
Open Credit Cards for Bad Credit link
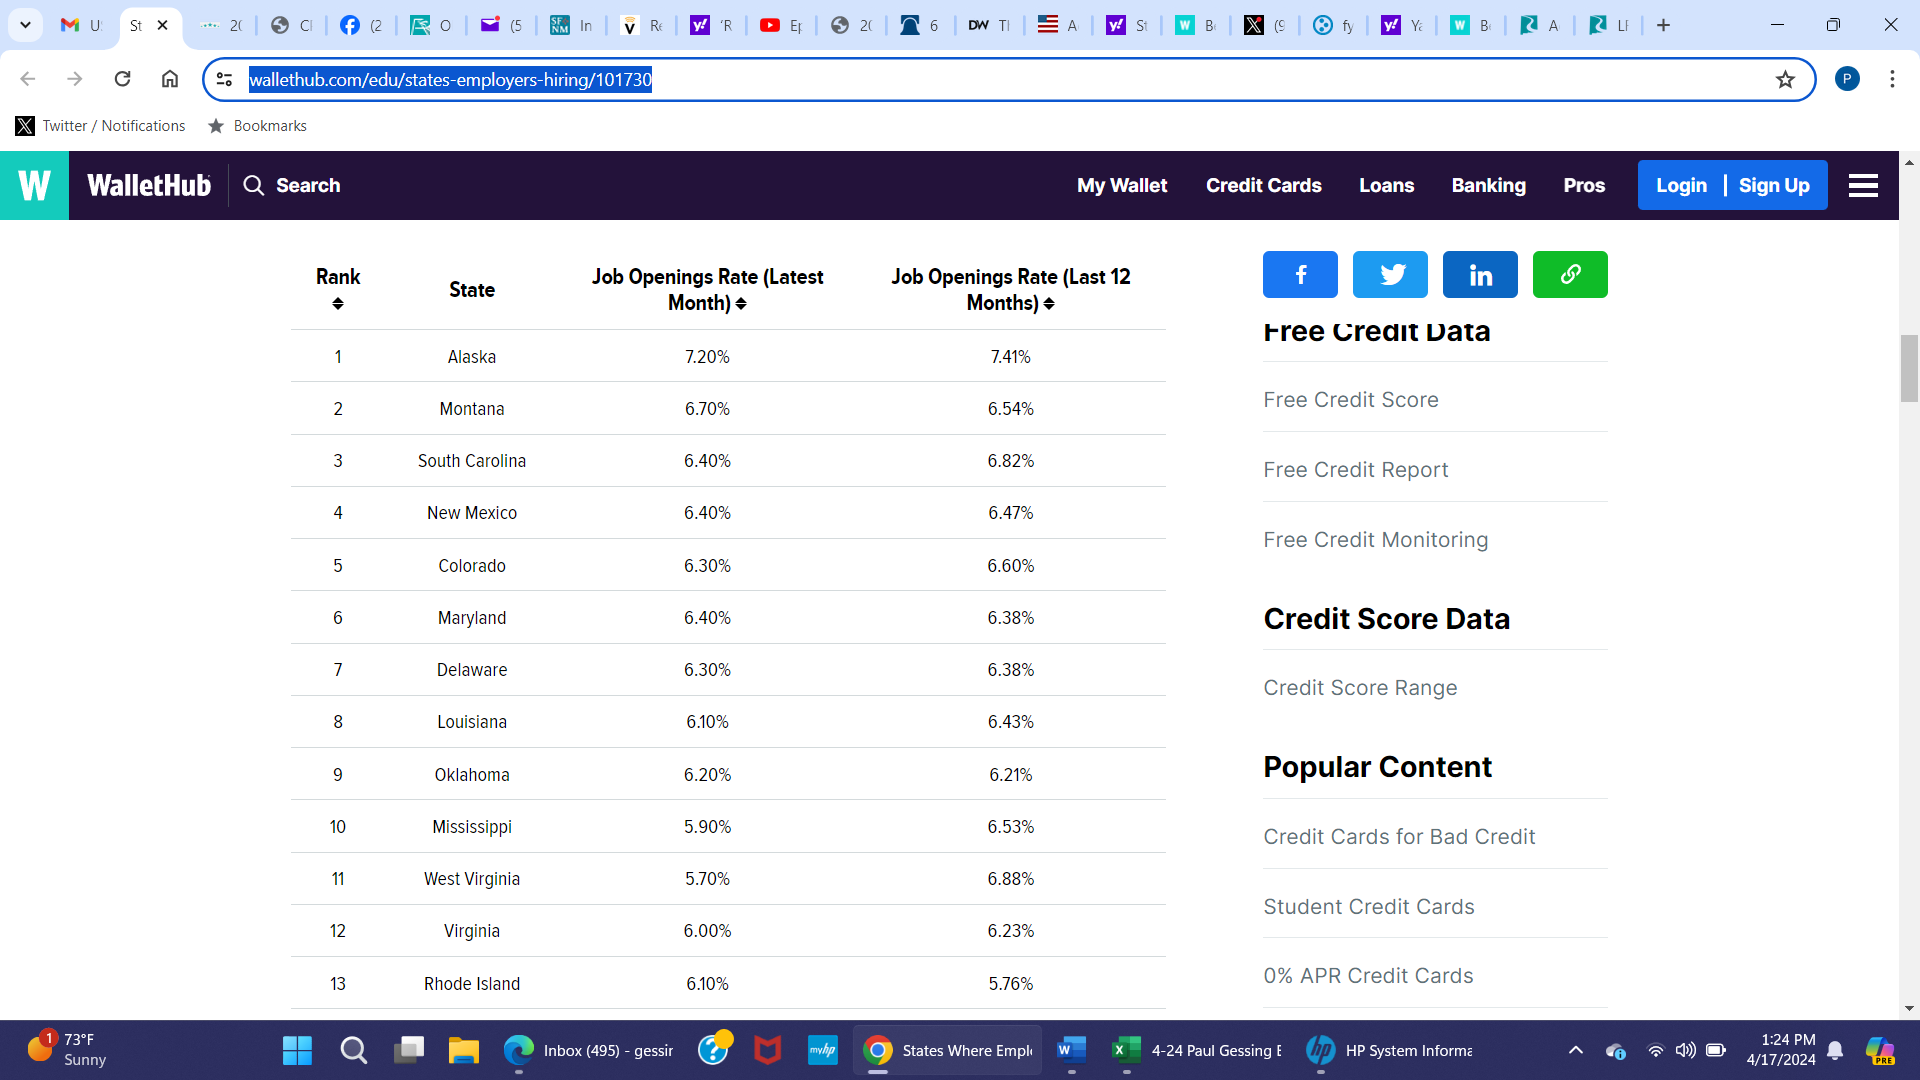point(1398,837)
